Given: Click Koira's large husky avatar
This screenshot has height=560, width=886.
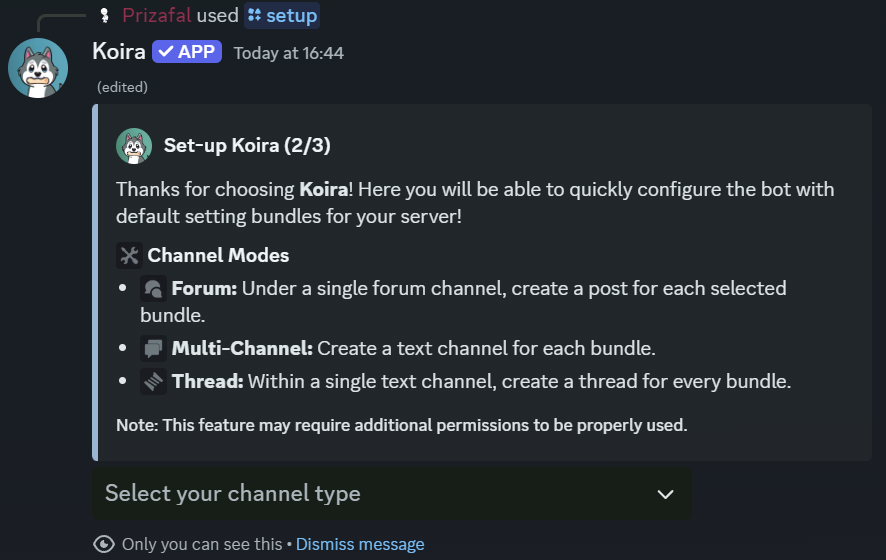Looking at the screenshot, I should coord(38,69).
